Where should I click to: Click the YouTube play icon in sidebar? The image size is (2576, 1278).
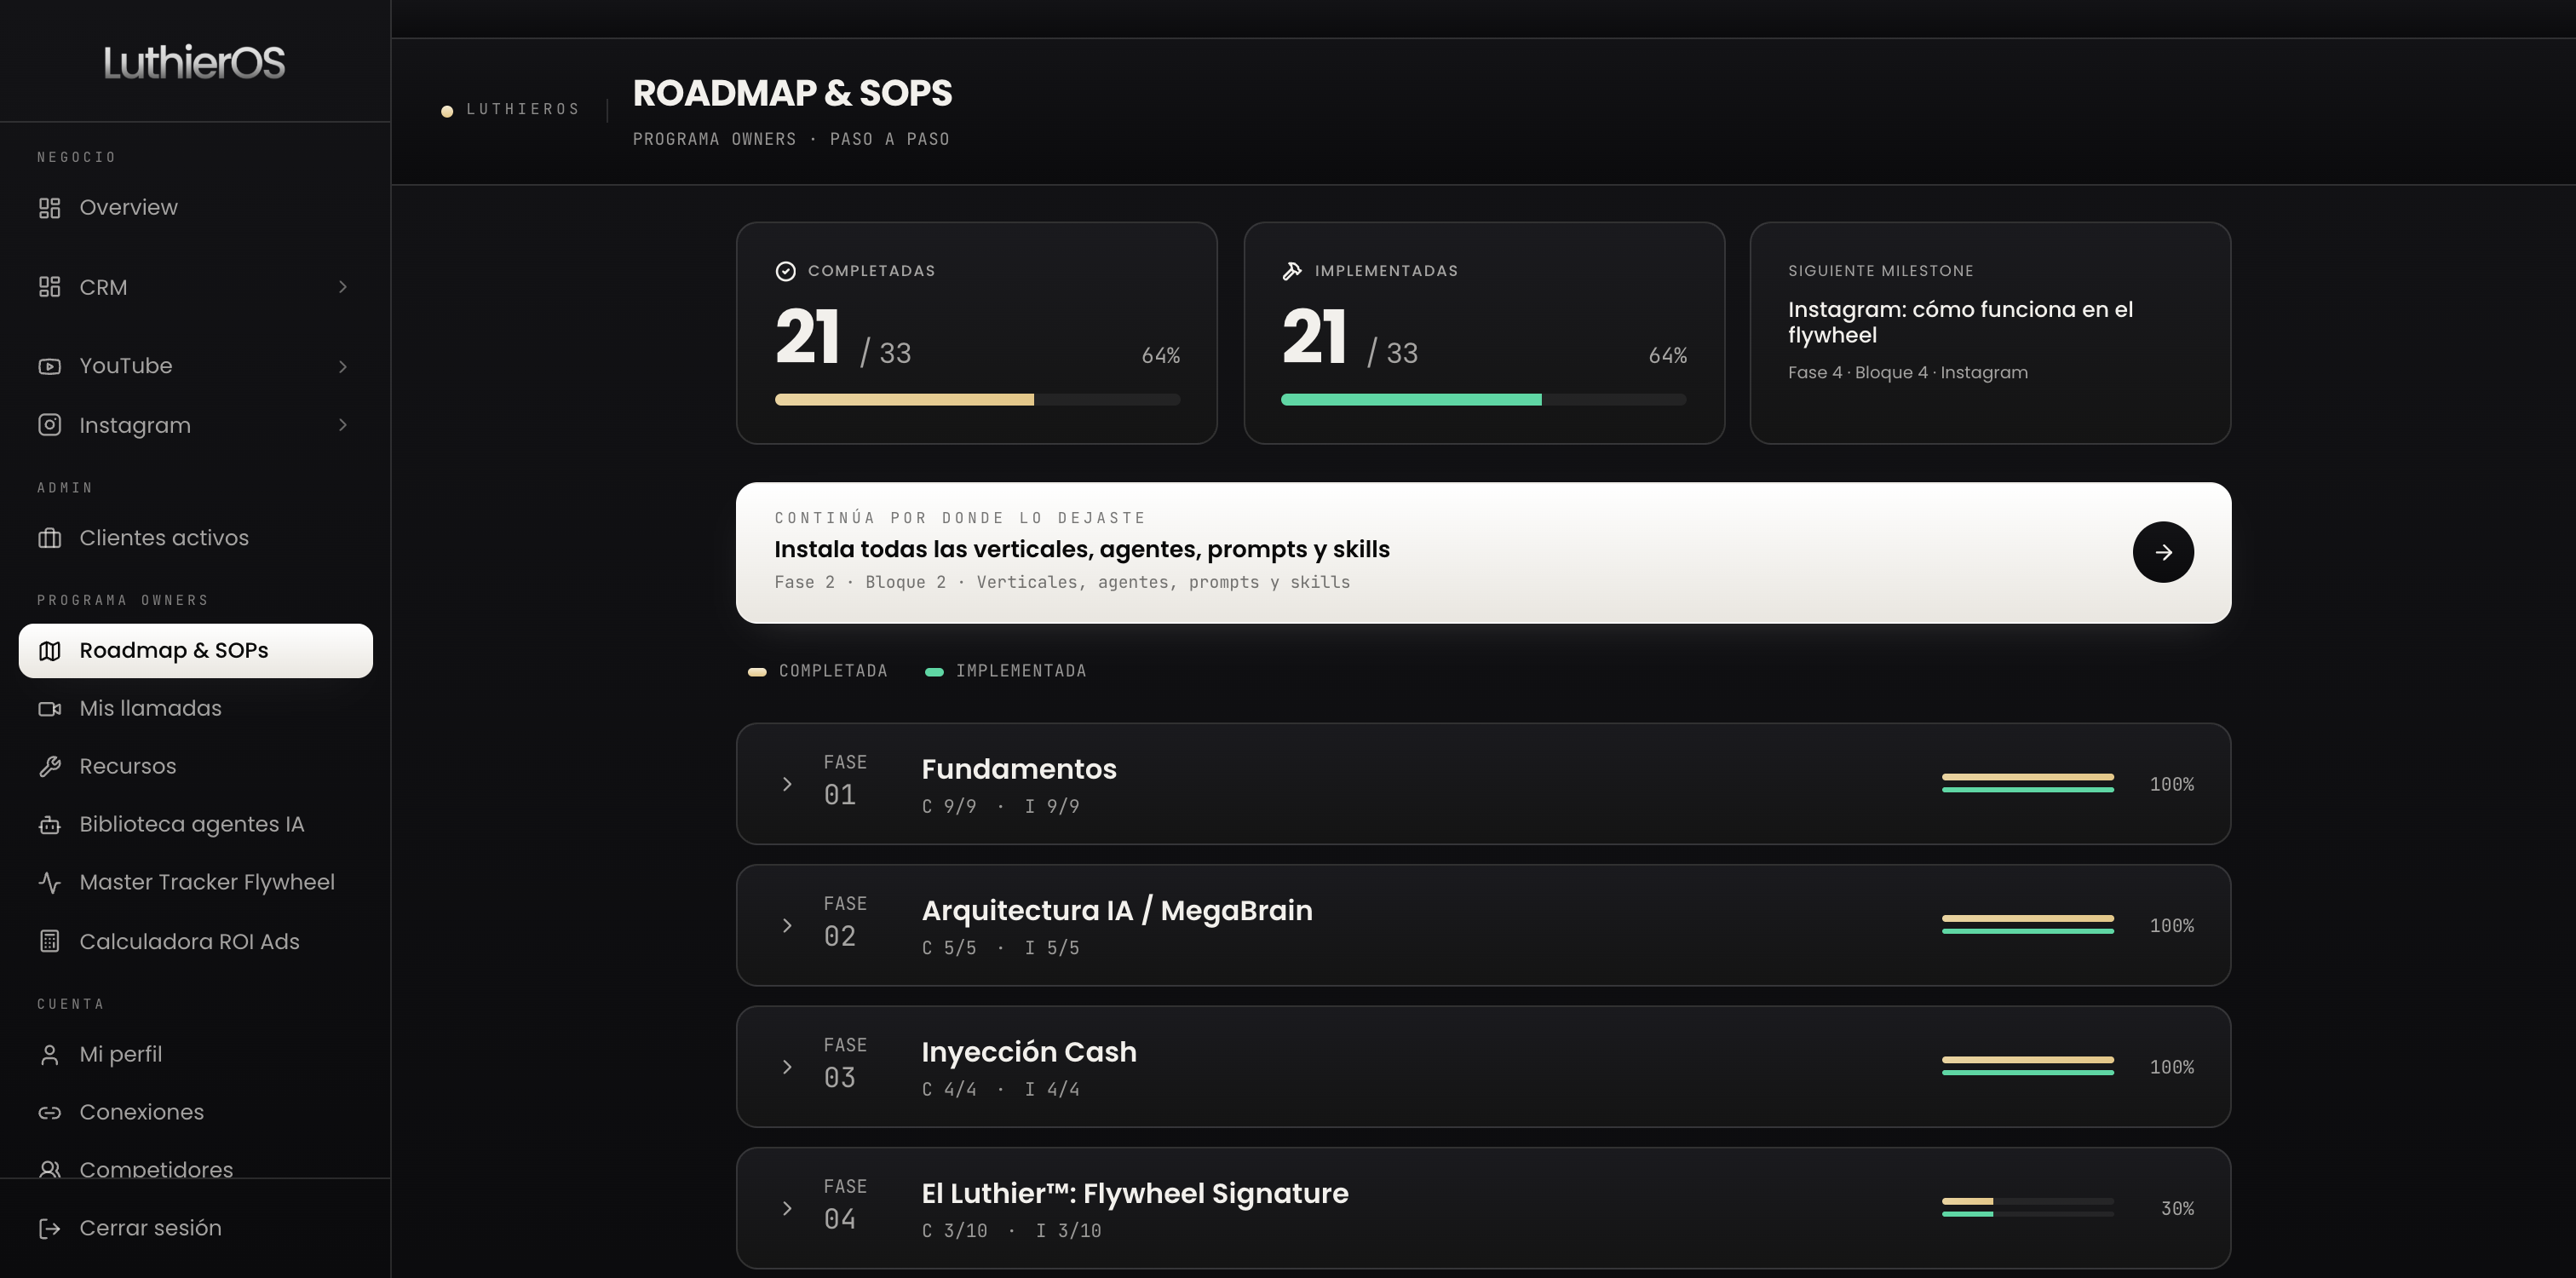(x=49, y=366)
